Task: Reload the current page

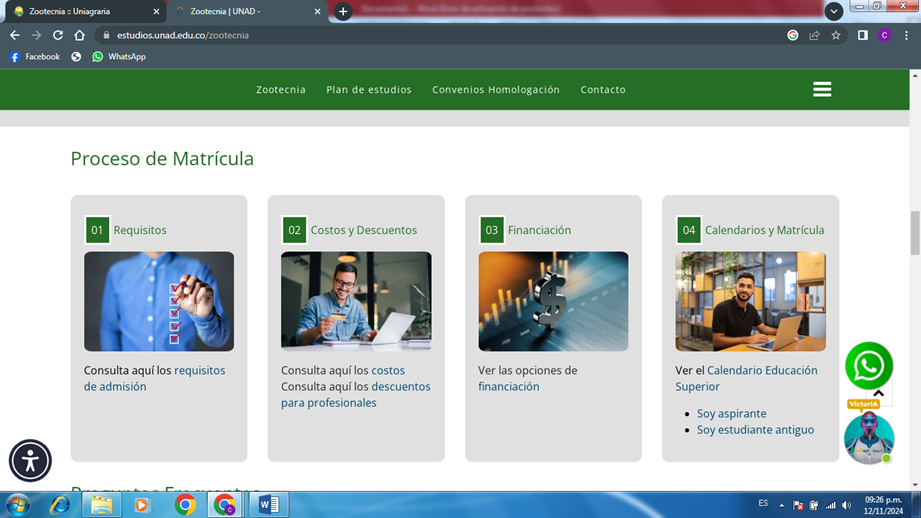Action: [58, 35]
